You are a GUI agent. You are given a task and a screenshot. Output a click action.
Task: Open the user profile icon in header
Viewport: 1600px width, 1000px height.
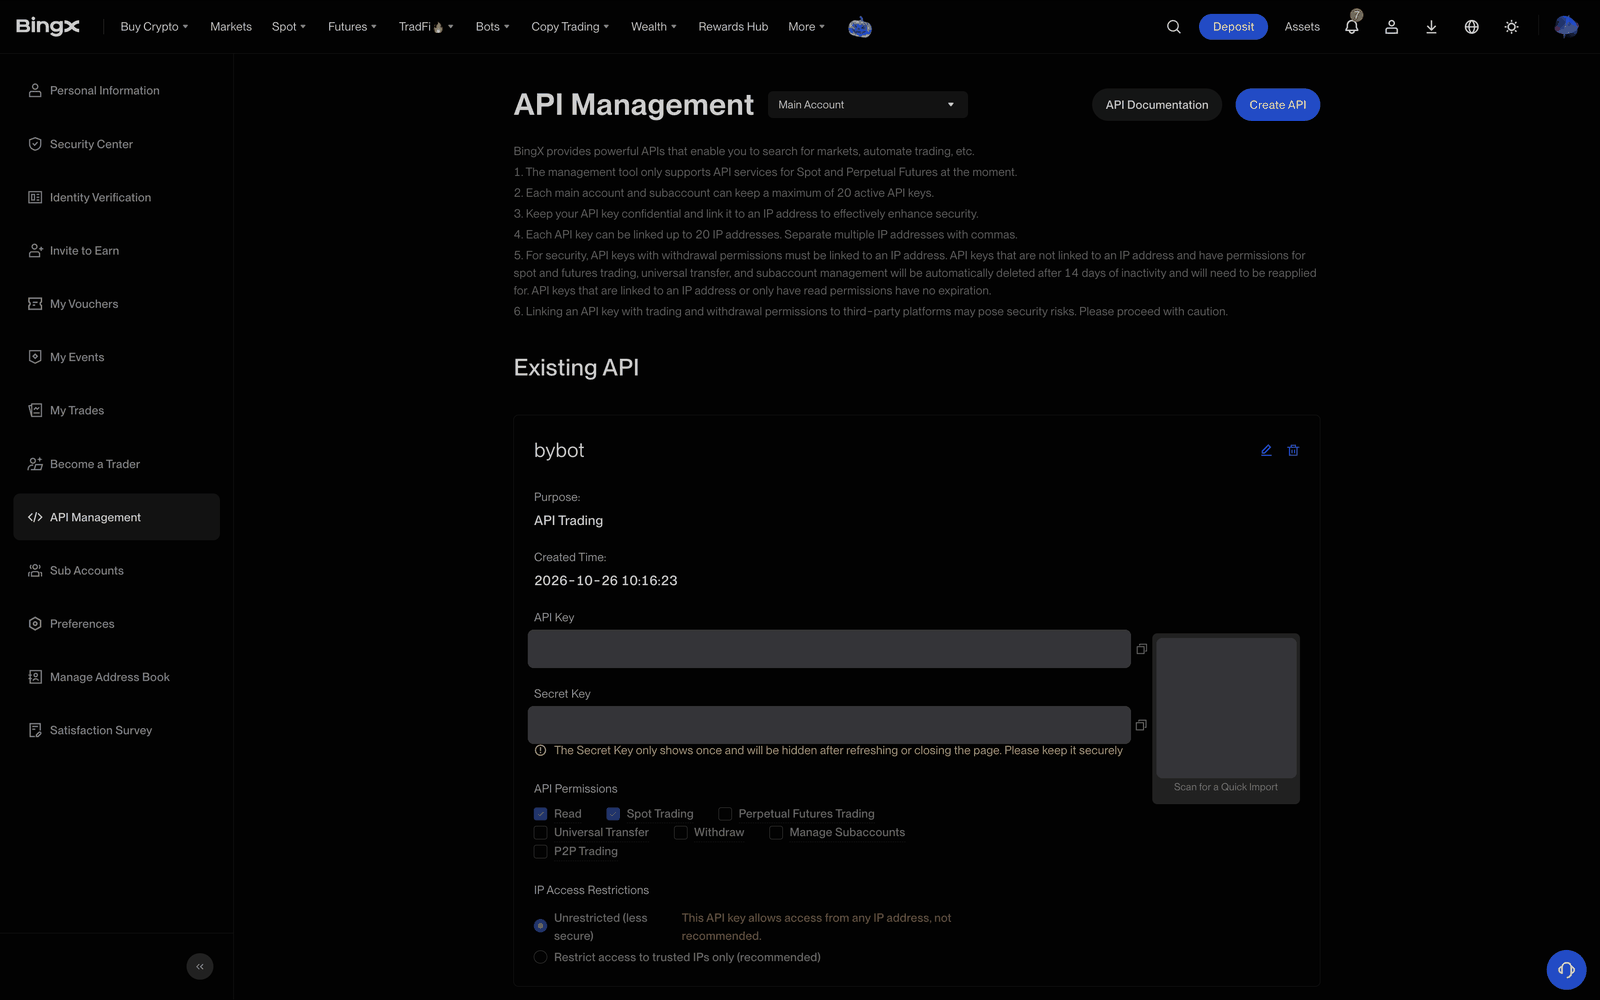click(1391, 27)
